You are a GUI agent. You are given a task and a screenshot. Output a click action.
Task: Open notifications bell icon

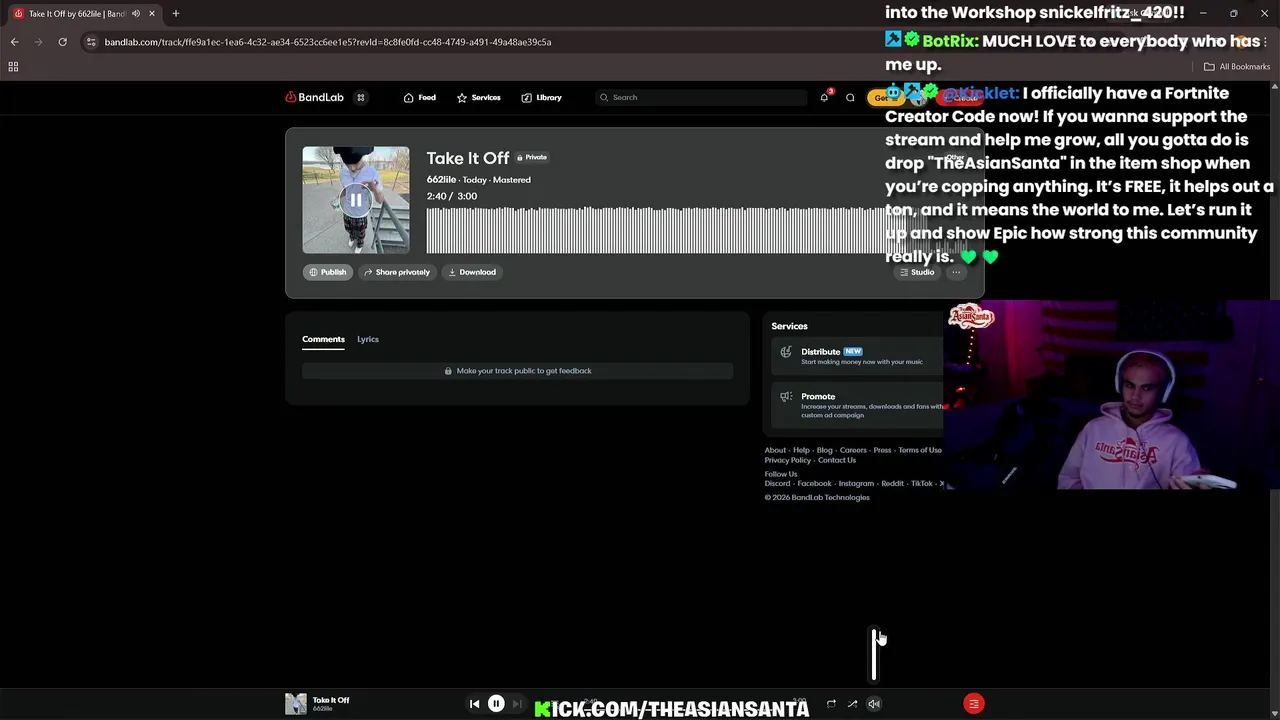tap(824, 97)
